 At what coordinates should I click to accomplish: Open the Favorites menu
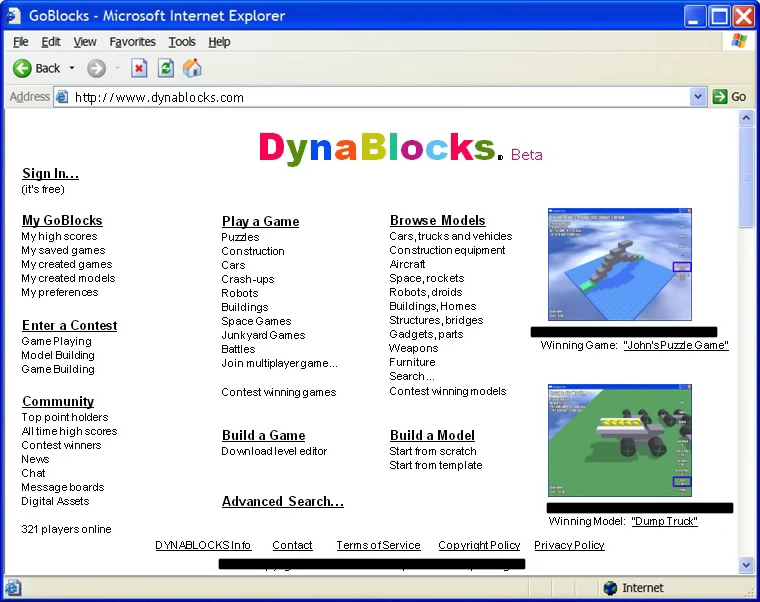[132, 42]
